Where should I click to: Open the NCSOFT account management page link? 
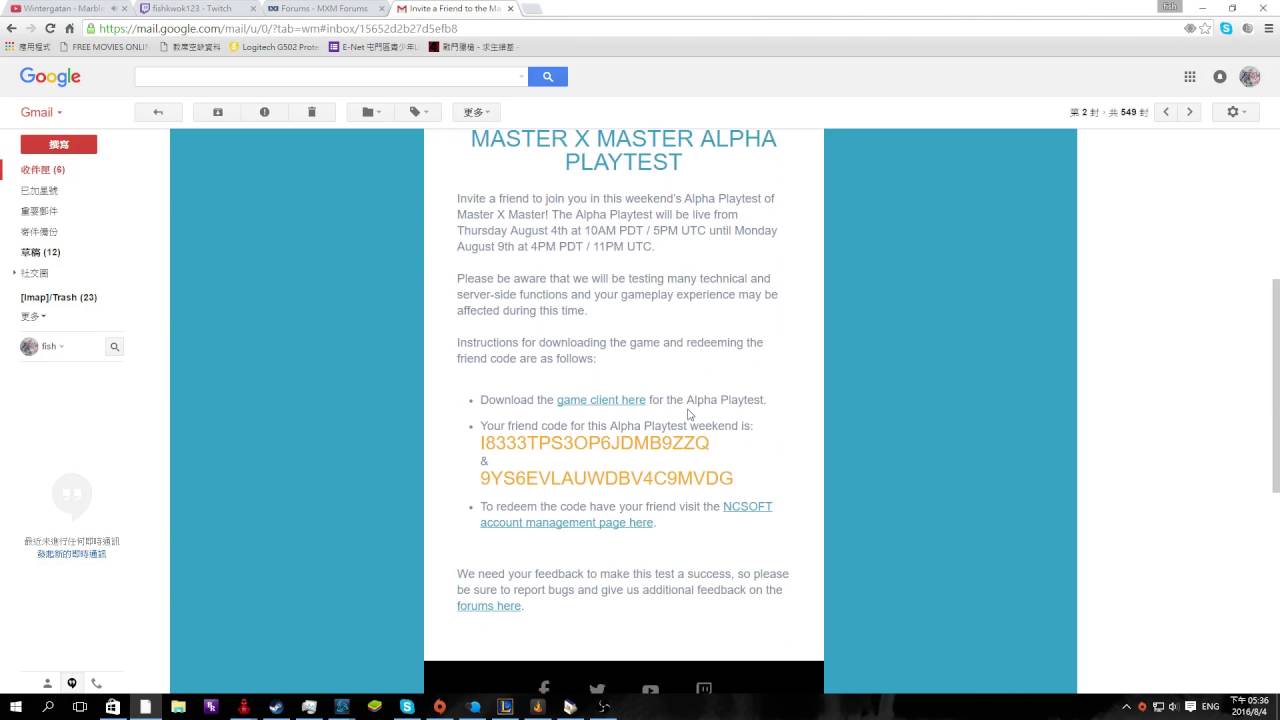(x=626, y=514)
